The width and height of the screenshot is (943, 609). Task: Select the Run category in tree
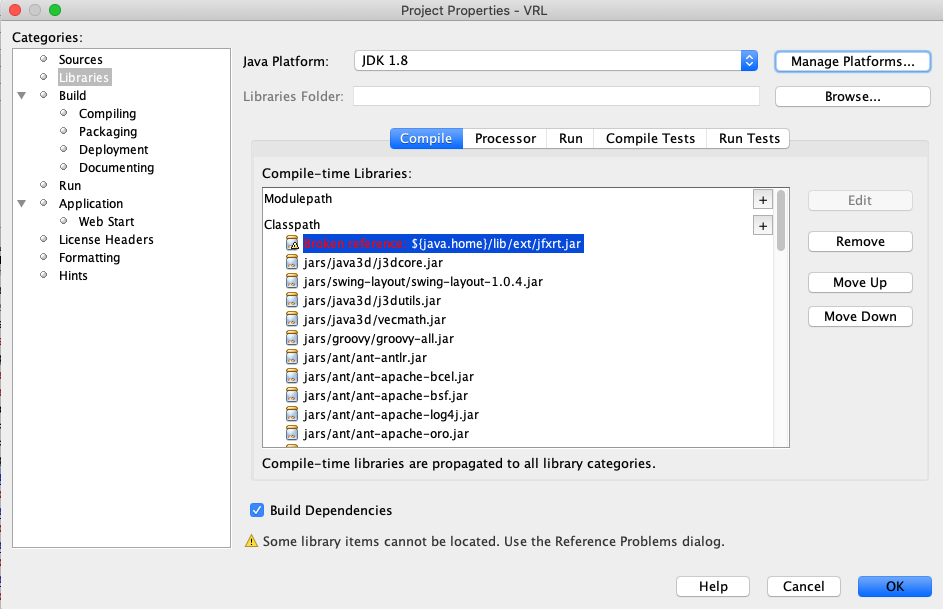pos(70,186)
